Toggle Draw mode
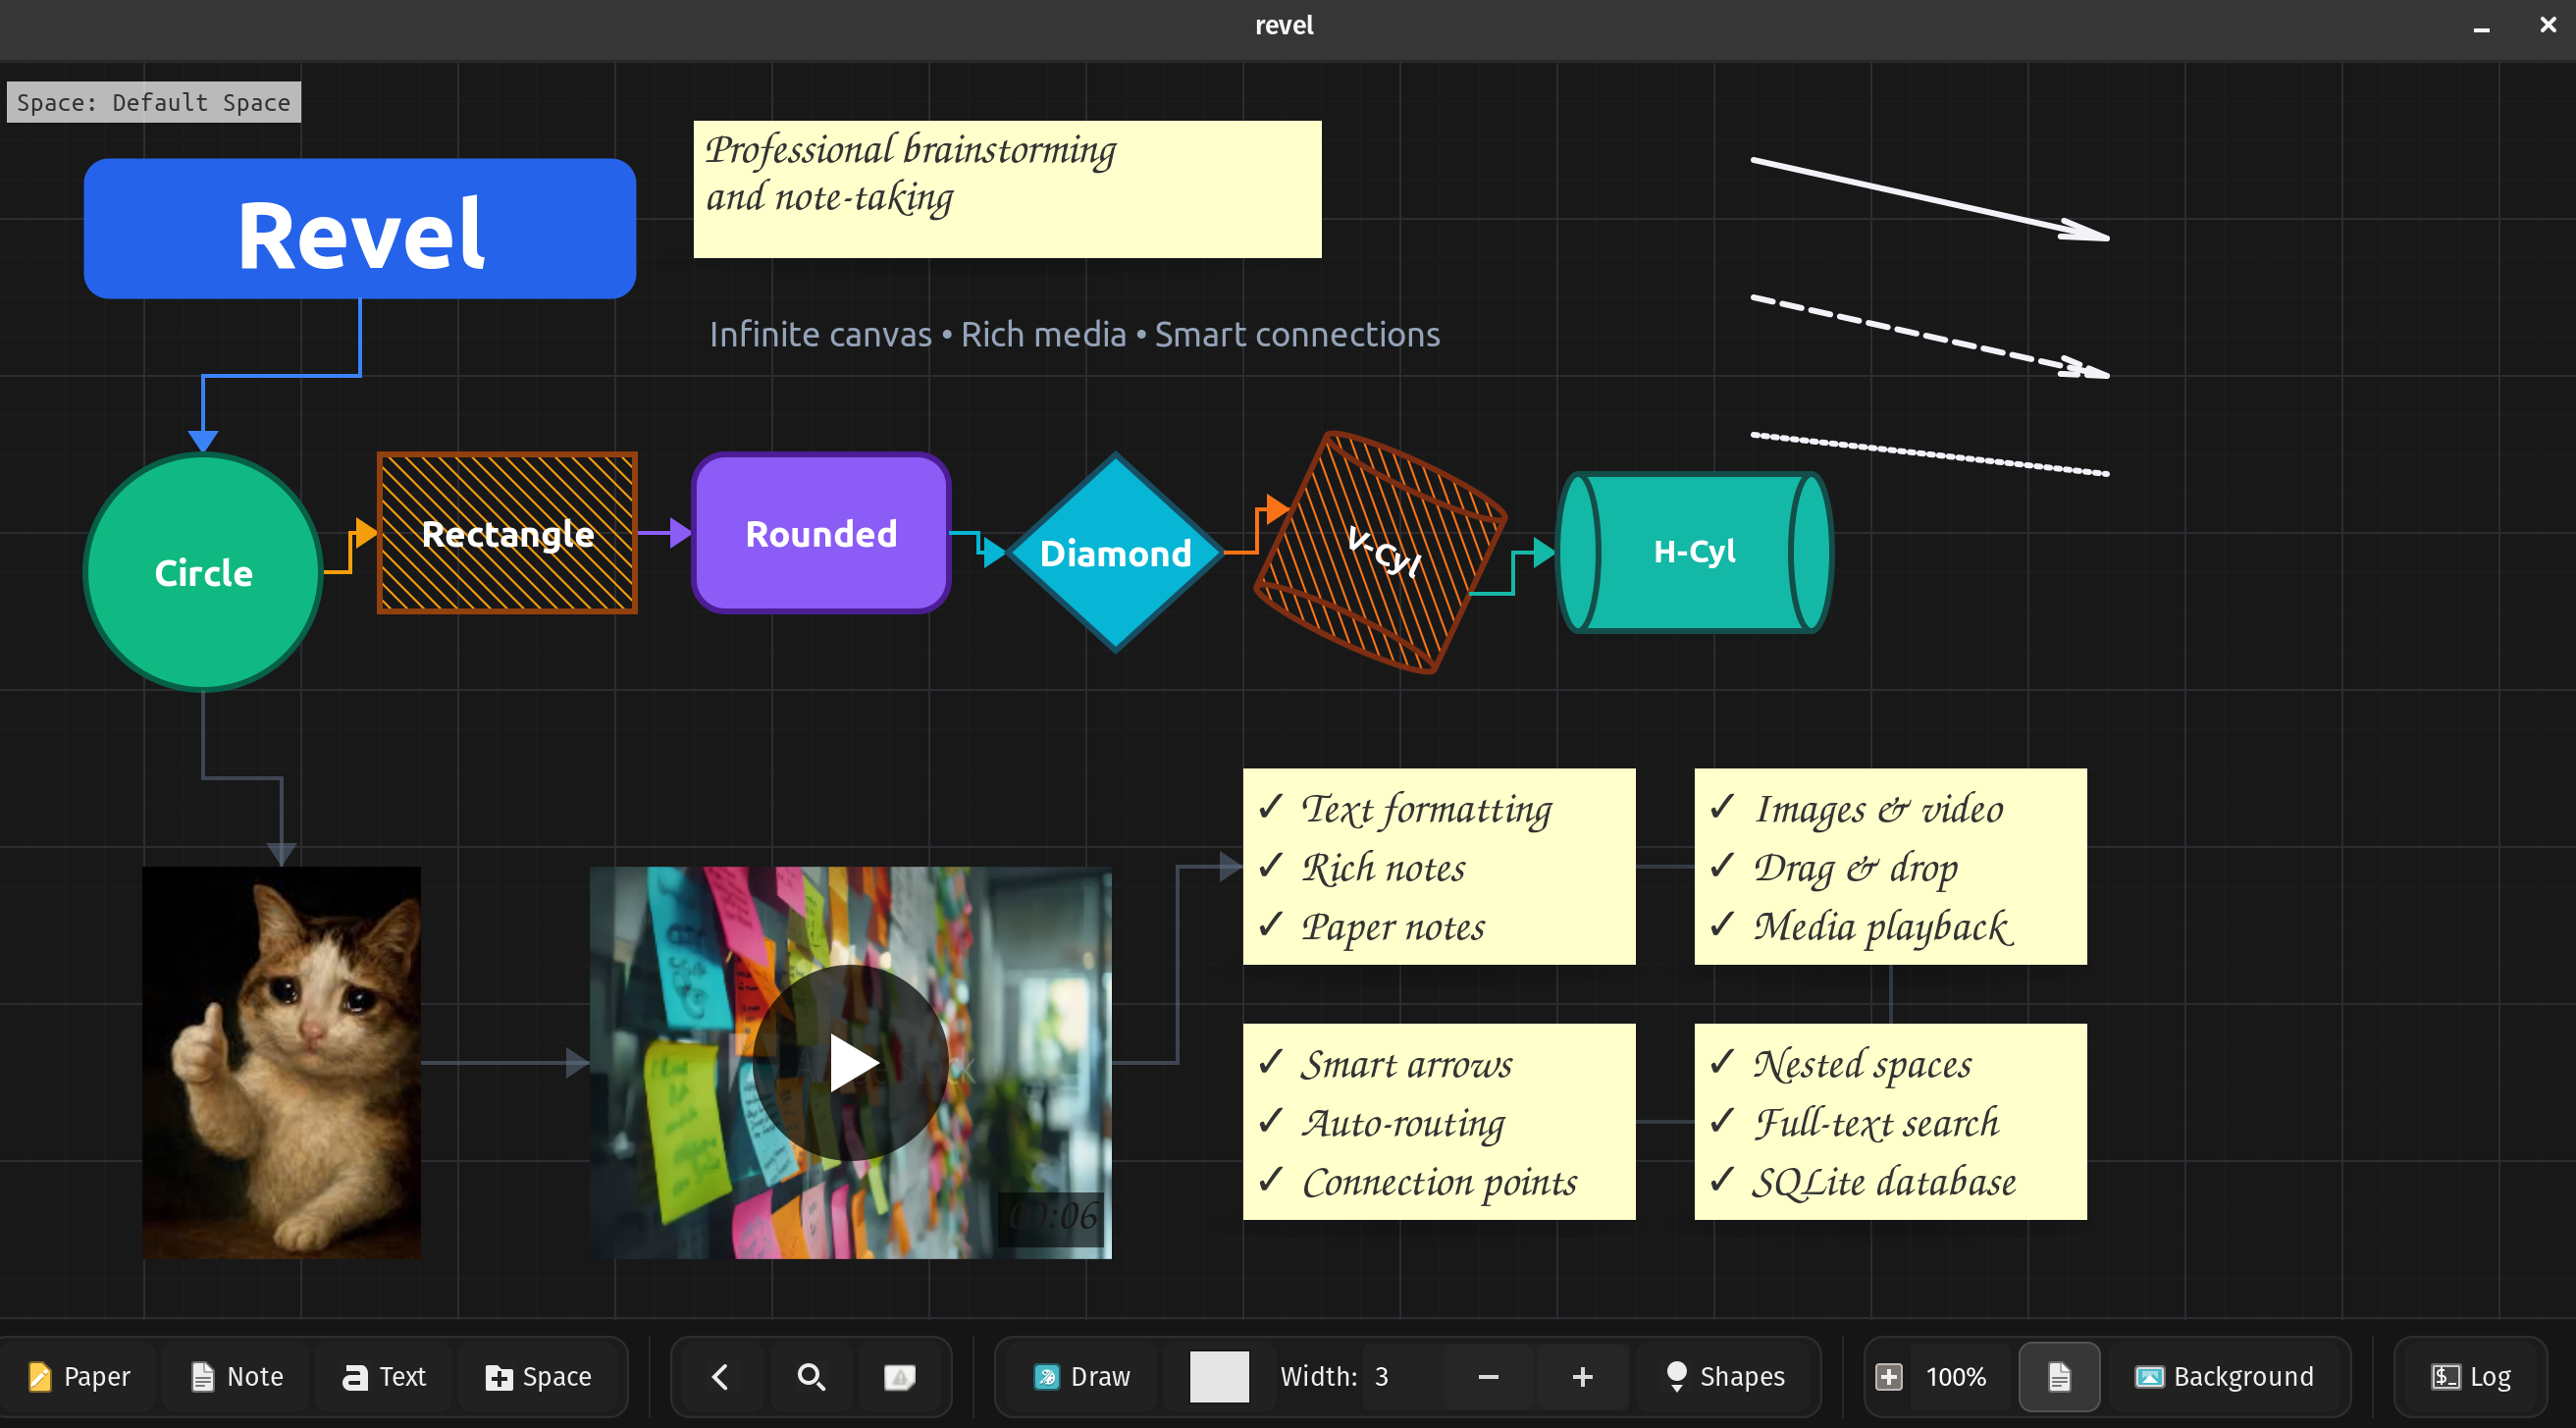Image resolution: width=2576 pixels, height=1428 pixels. point(1082,1377)
